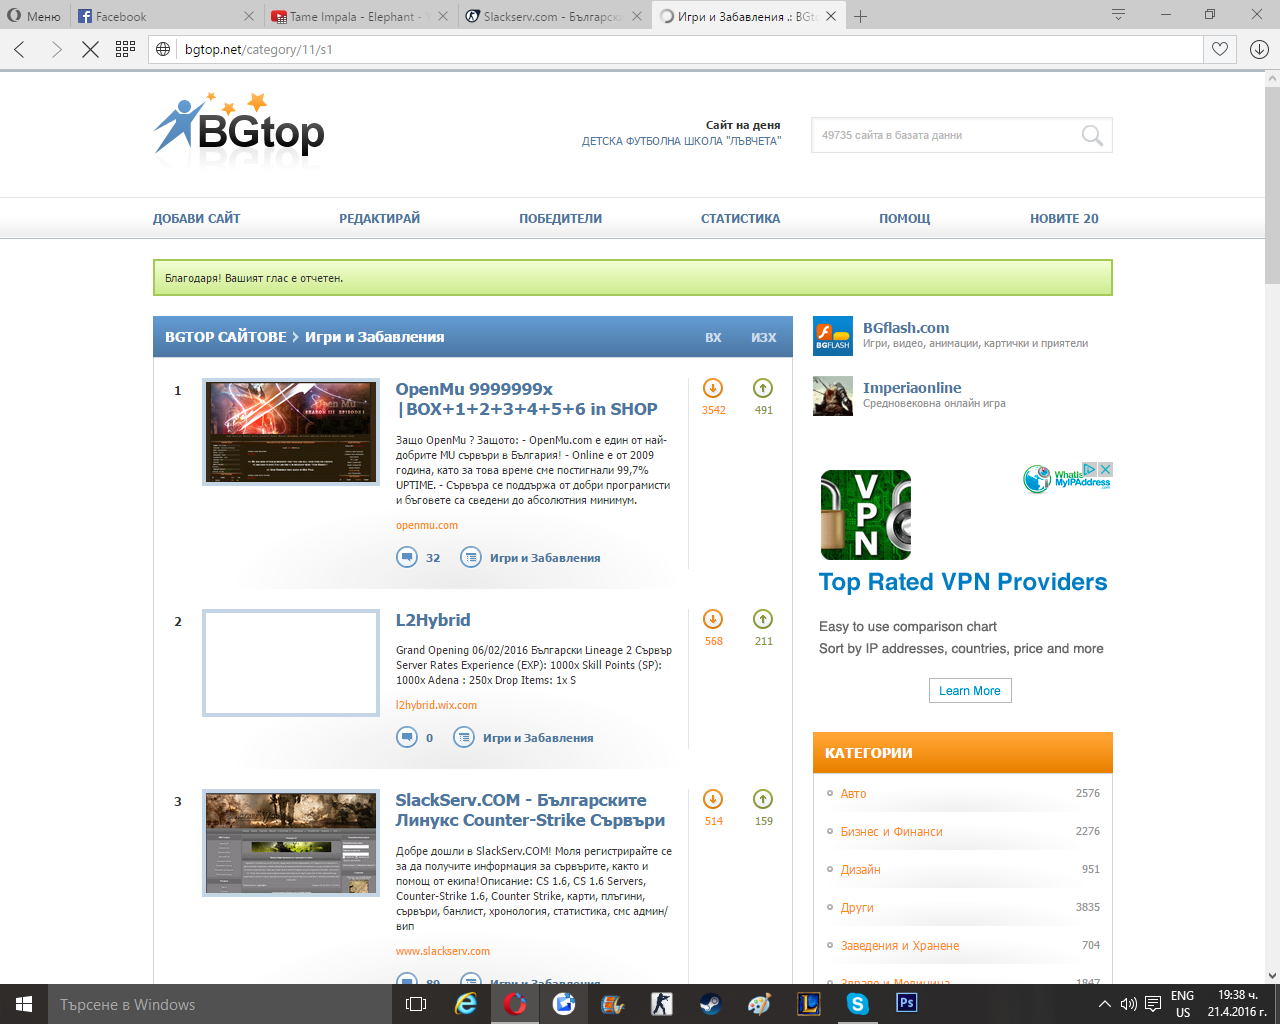Image resolution: width=1280 pixels, height=1024 pixels.
Task: Go back using the browser back arrow
Action: [20, 49]
